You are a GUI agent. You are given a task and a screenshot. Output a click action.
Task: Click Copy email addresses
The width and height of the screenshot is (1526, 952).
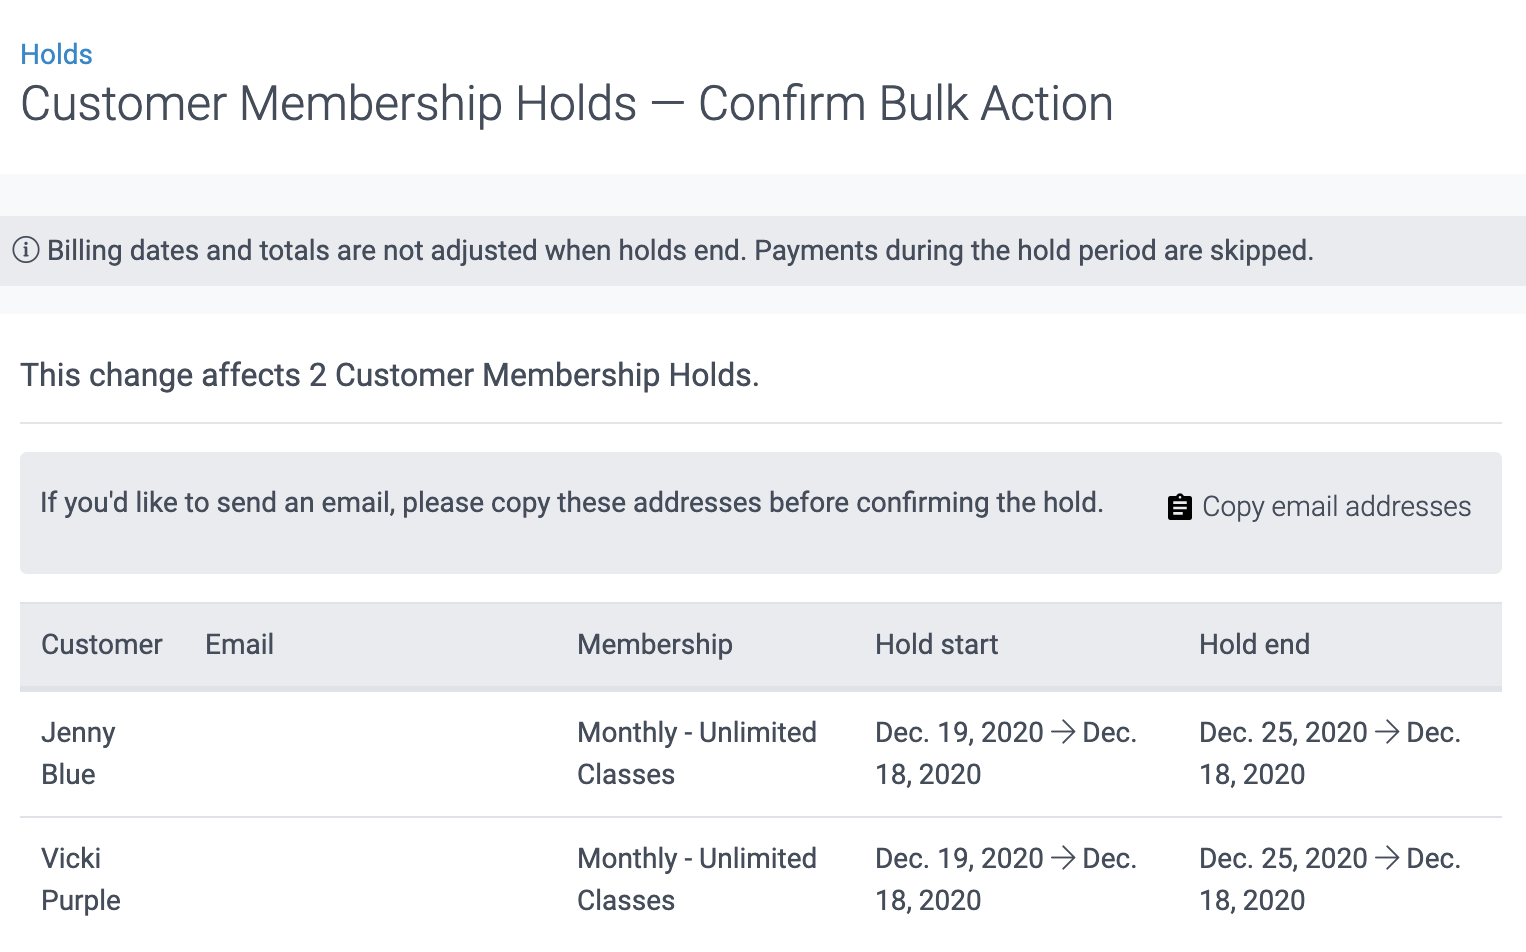(1337, 506)
